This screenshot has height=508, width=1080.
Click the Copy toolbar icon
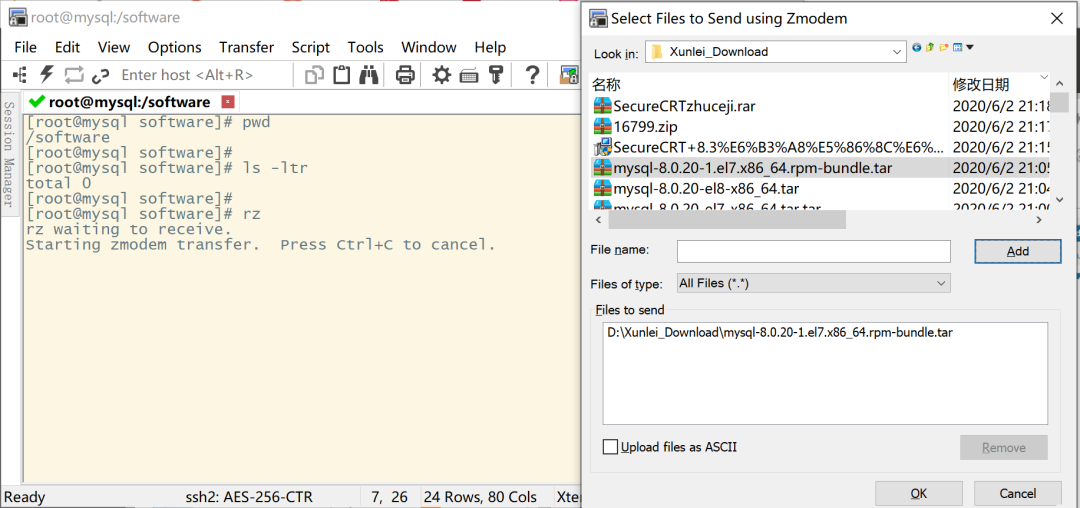click(x=315, y=74)
